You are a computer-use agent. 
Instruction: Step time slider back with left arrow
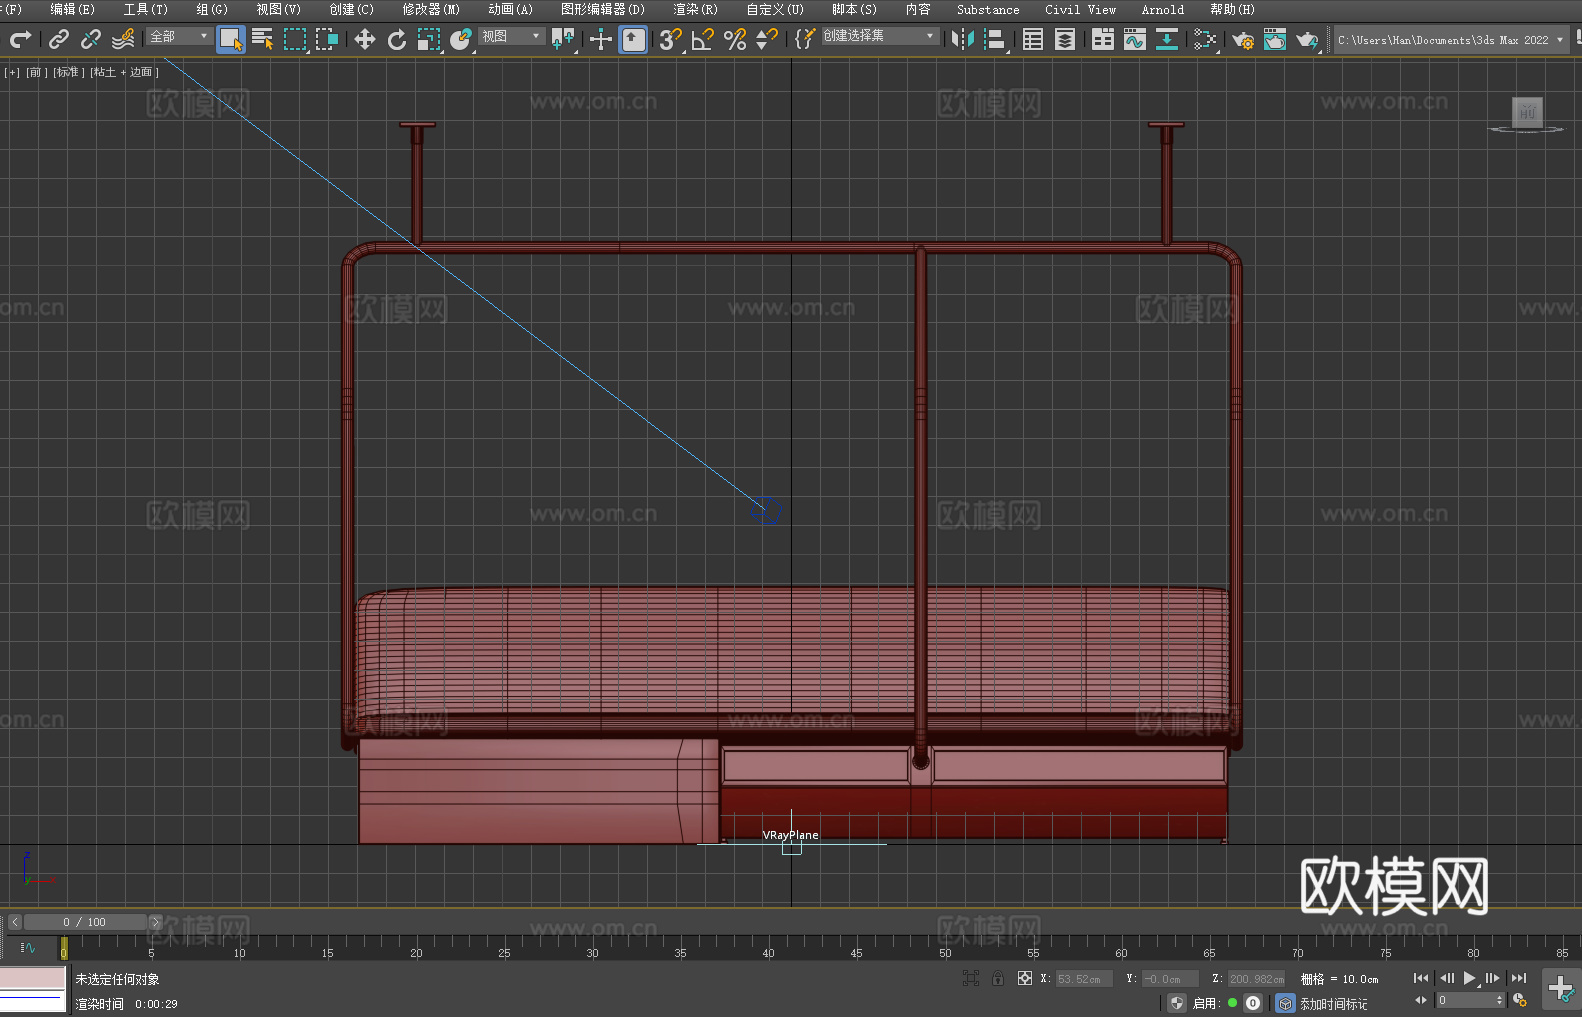pyautogui.click(x=14, y=922)
